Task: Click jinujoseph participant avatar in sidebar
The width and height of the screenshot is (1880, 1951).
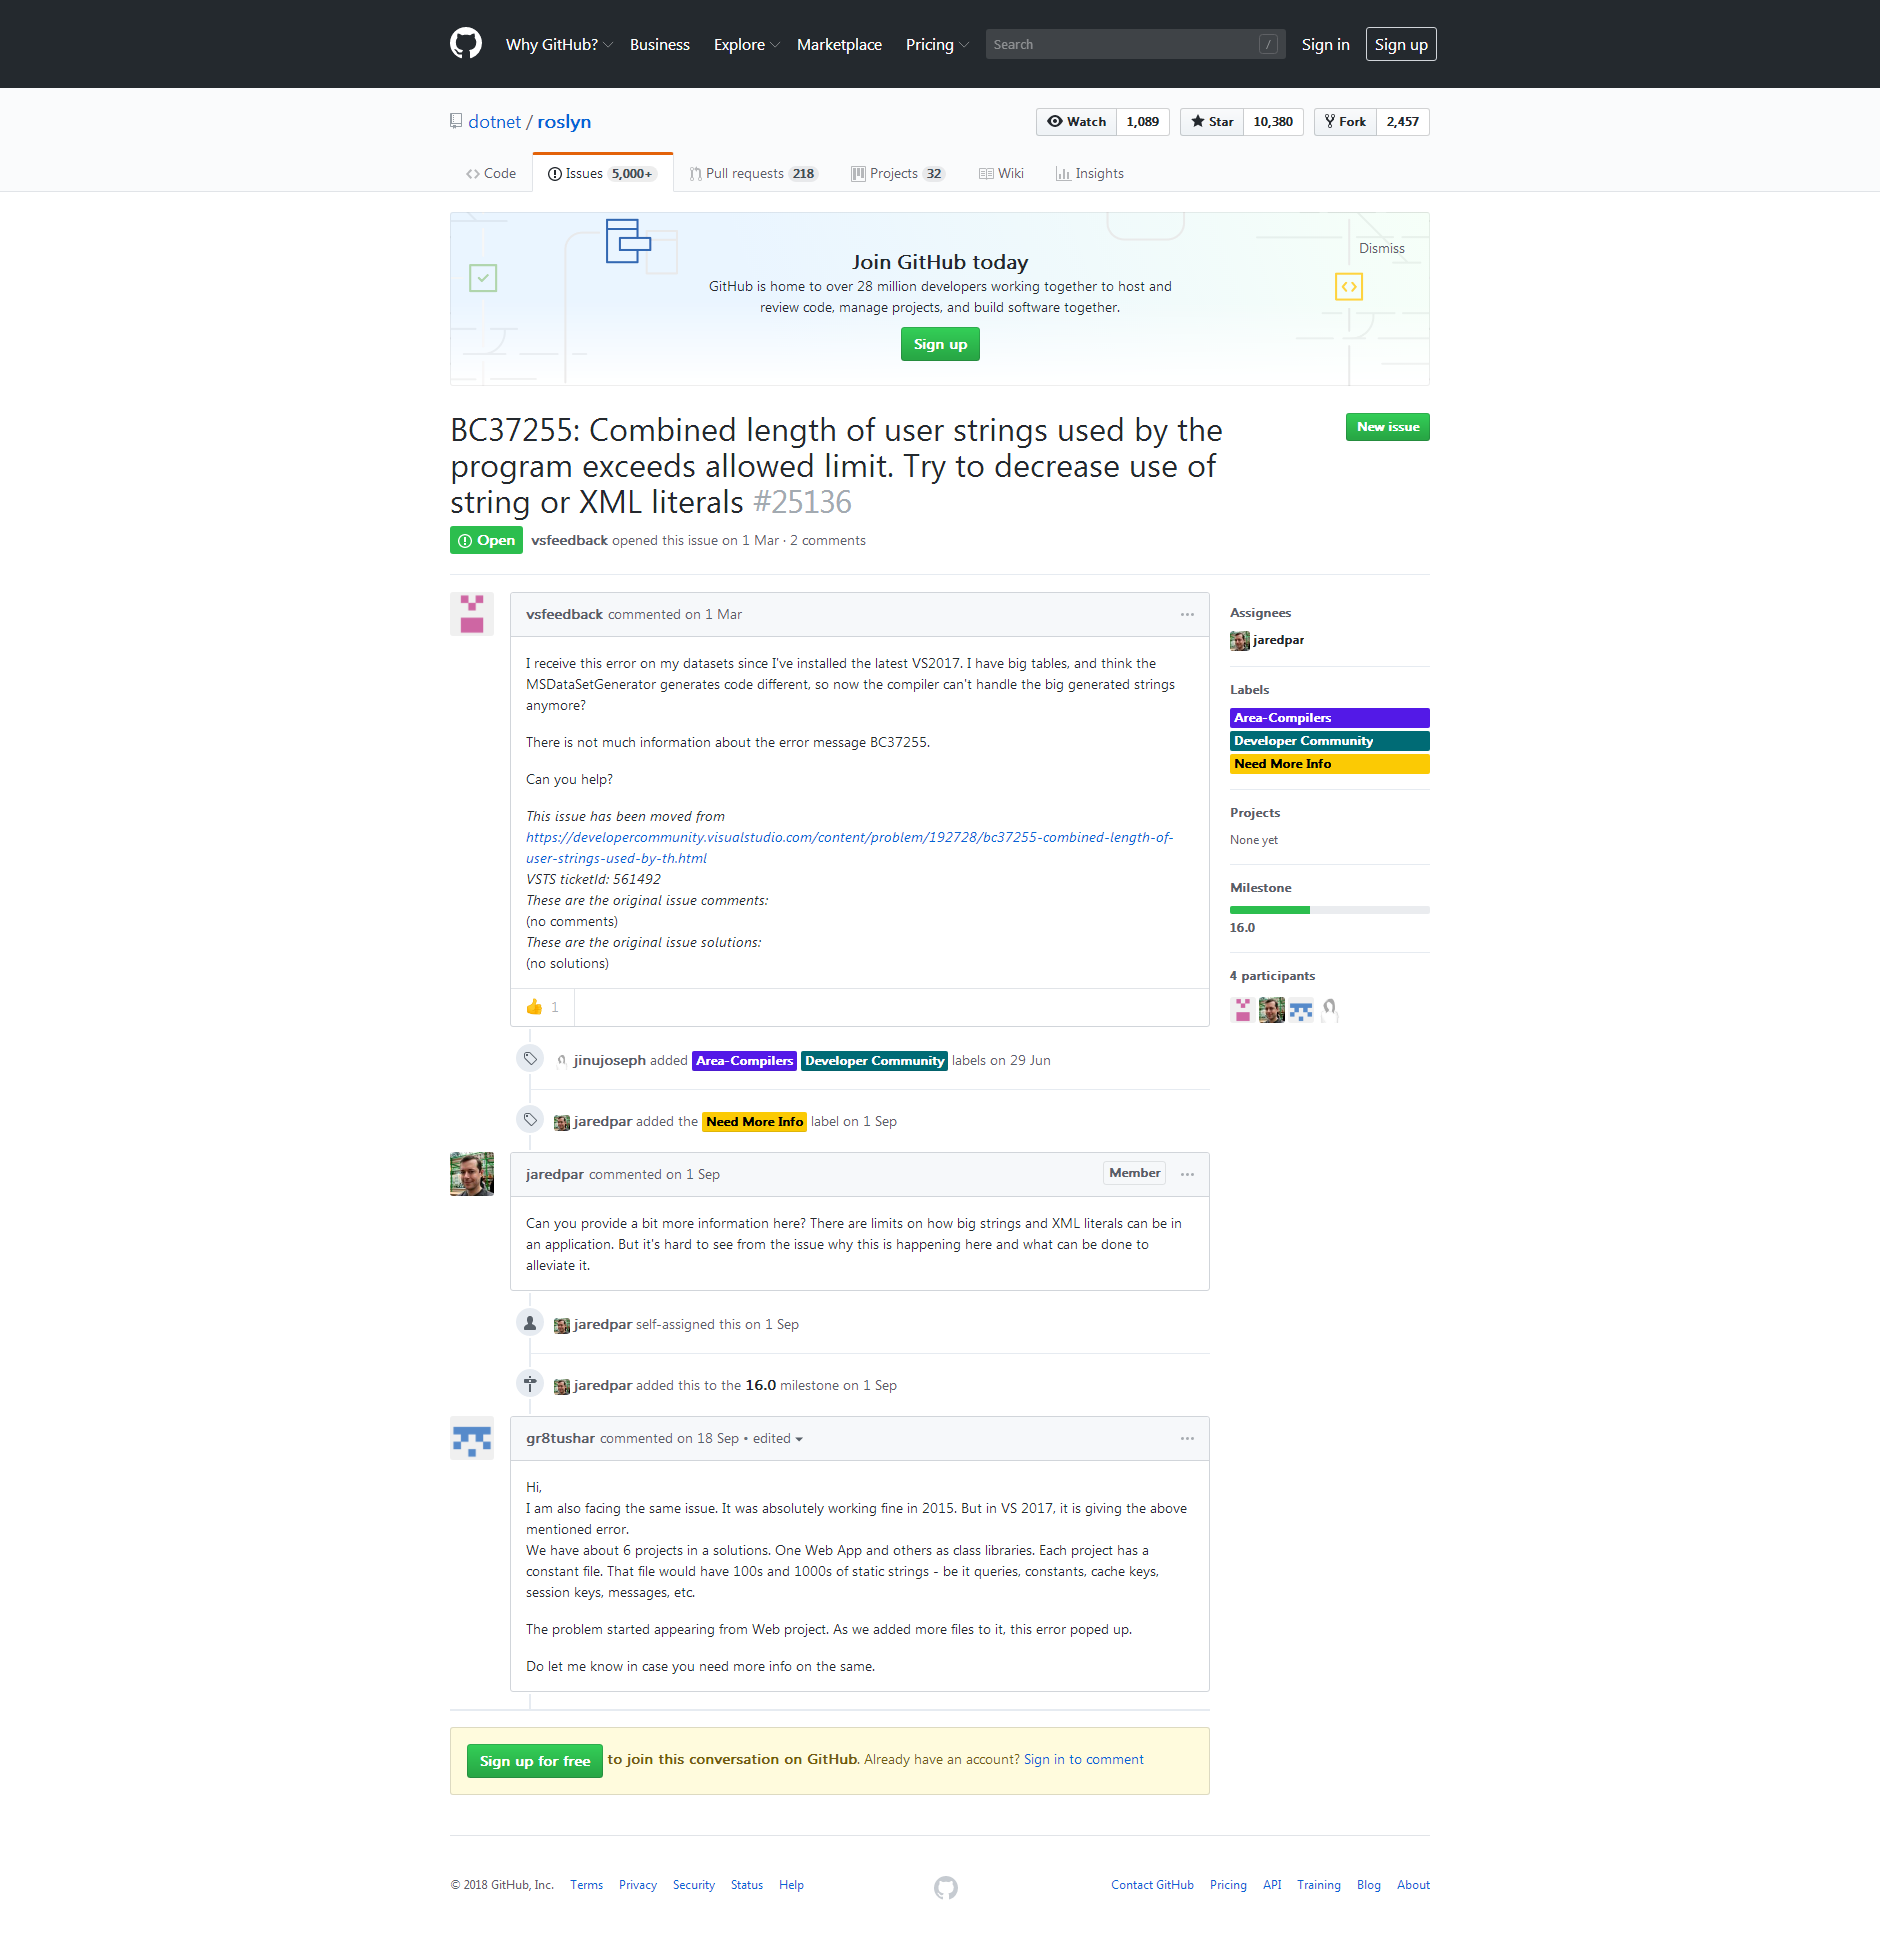Action: tap(1329, 1010)
